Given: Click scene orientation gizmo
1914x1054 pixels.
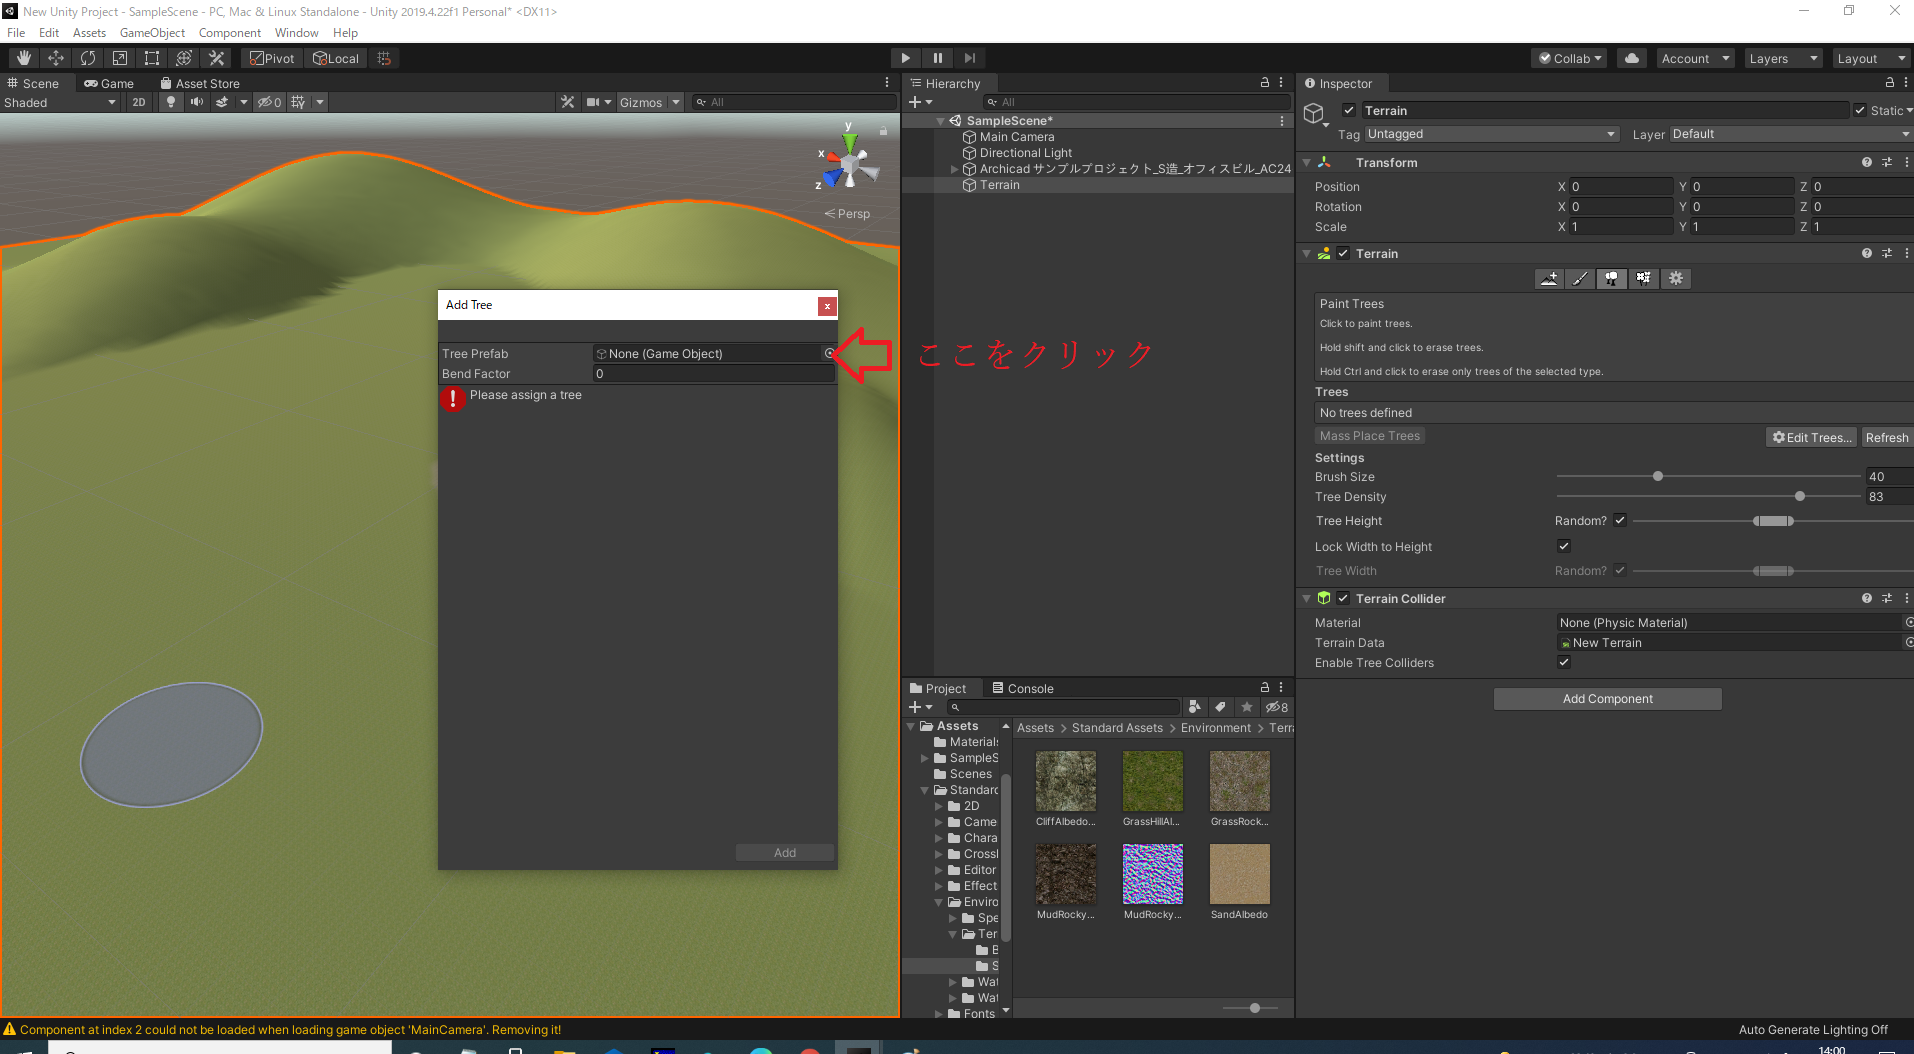Looking at the screenshot, I should pos(849,162).
